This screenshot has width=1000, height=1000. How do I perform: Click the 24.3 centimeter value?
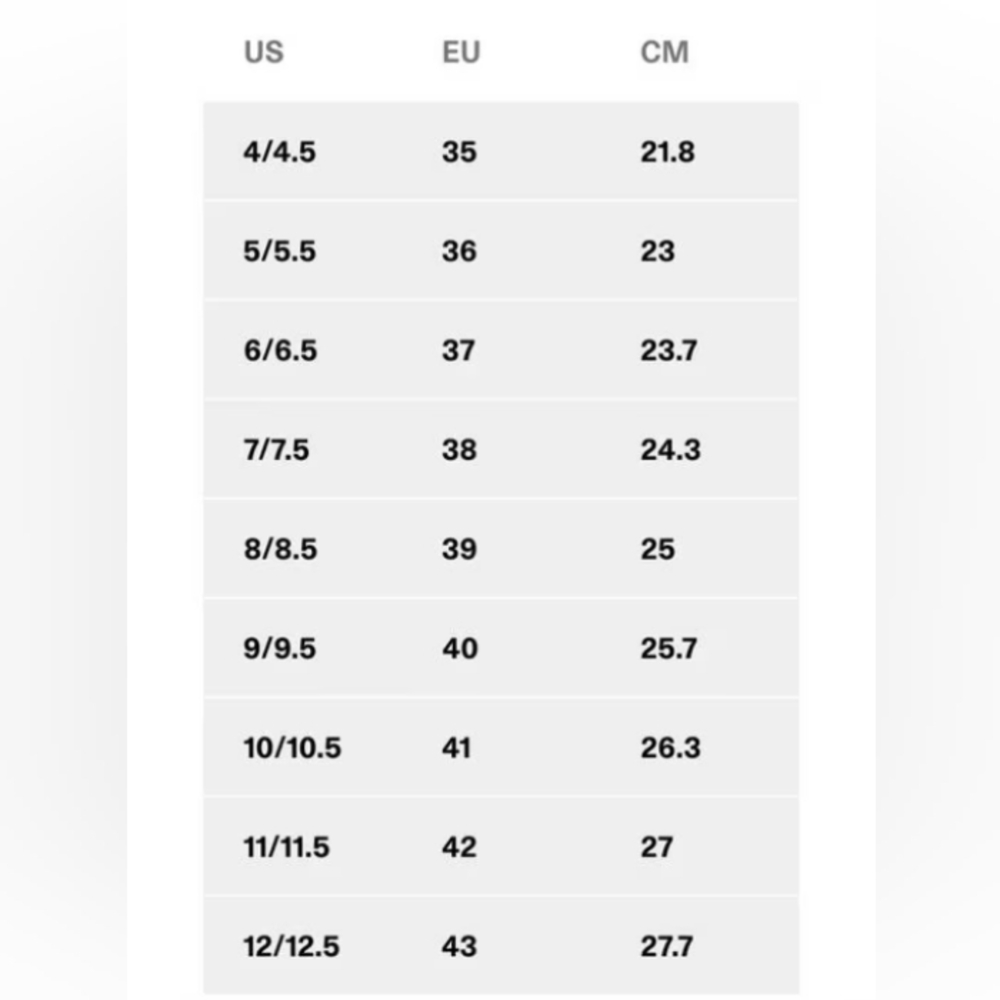pyautogui.click(x=670, y=450)
